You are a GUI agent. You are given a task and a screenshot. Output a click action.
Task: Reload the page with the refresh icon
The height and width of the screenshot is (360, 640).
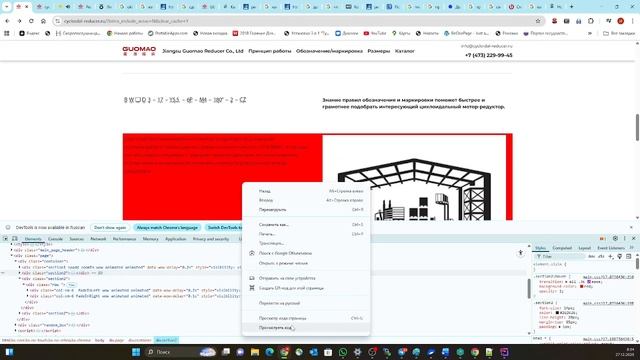pos(31,21)
